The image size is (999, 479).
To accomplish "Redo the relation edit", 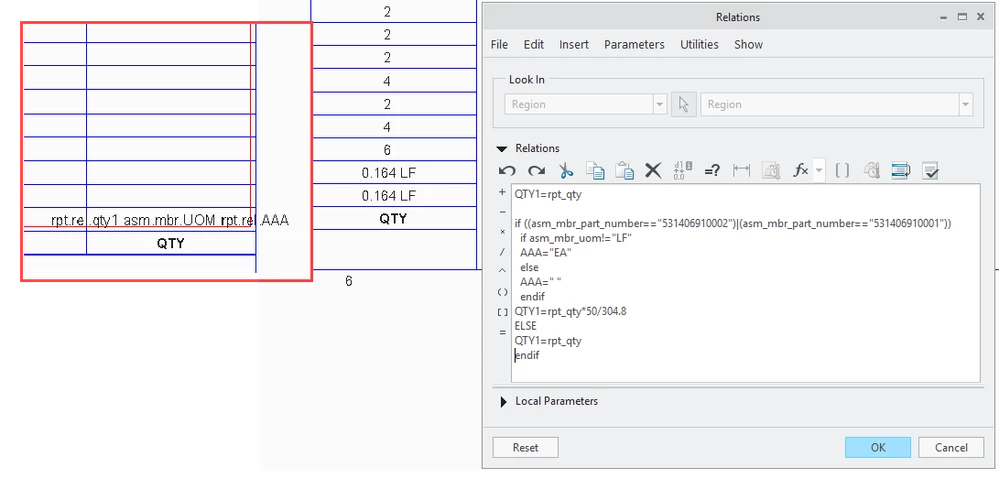I will tap(536, 170).
